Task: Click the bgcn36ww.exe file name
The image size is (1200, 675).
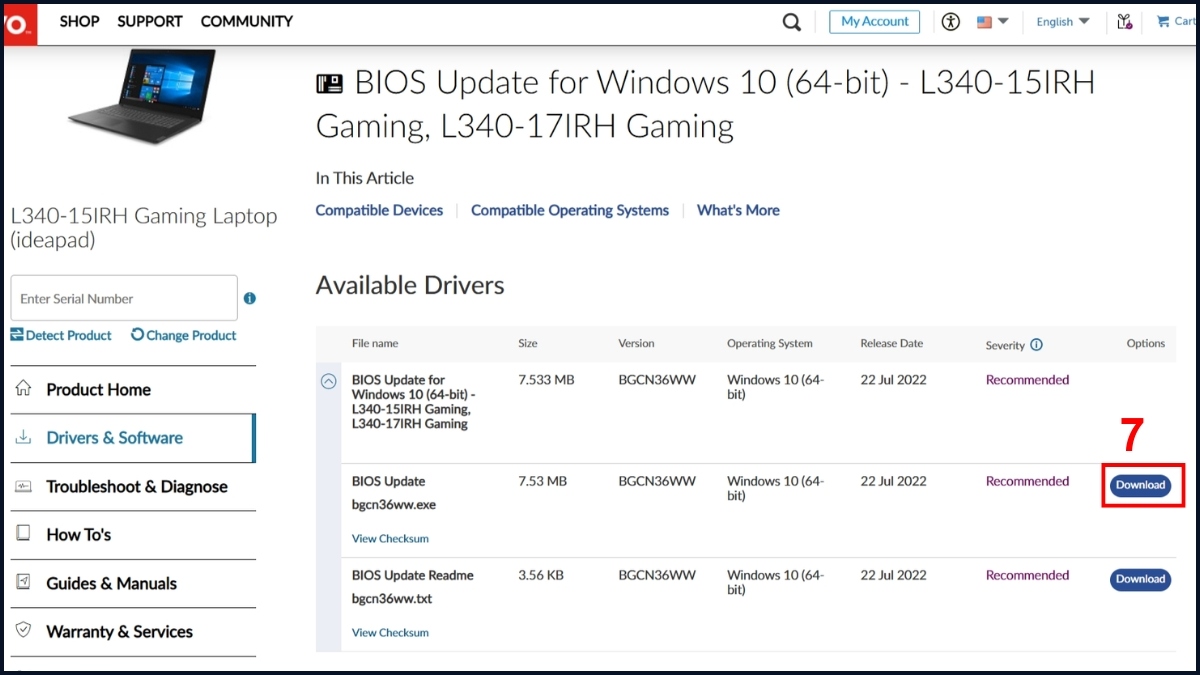Action: (x=394, y=505)
